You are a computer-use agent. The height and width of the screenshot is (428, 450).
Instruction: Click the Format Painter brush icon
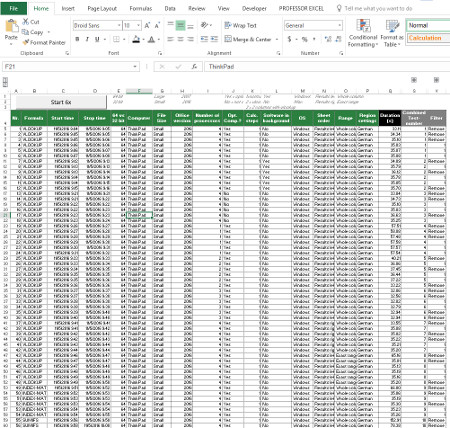pyautogui.click(x=25, y=42)
